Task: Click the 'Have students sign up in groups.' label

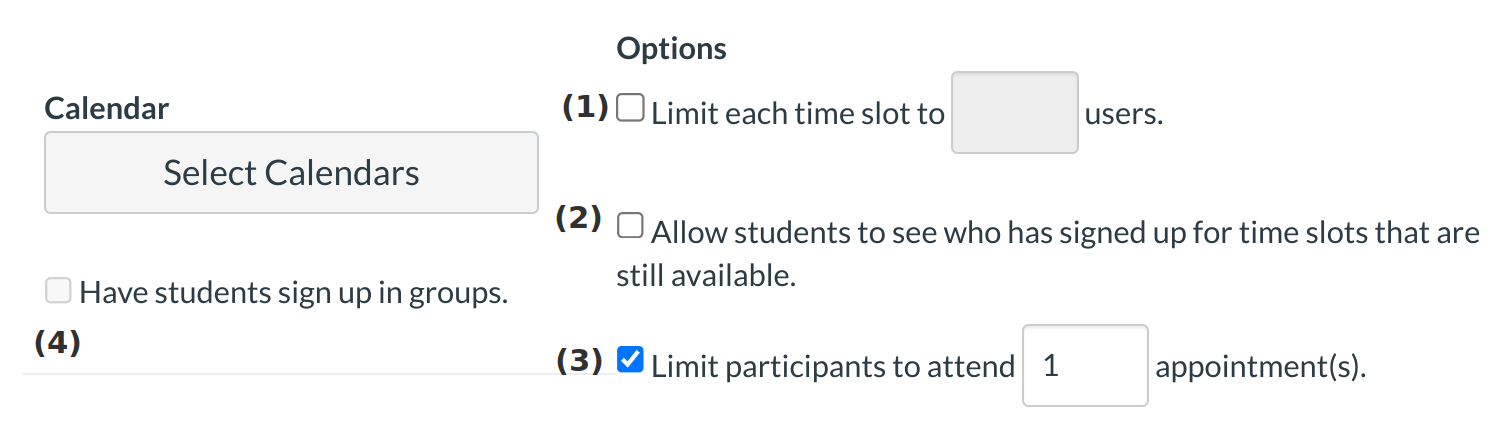Action: pyautogui.click(x=293, y=293)
